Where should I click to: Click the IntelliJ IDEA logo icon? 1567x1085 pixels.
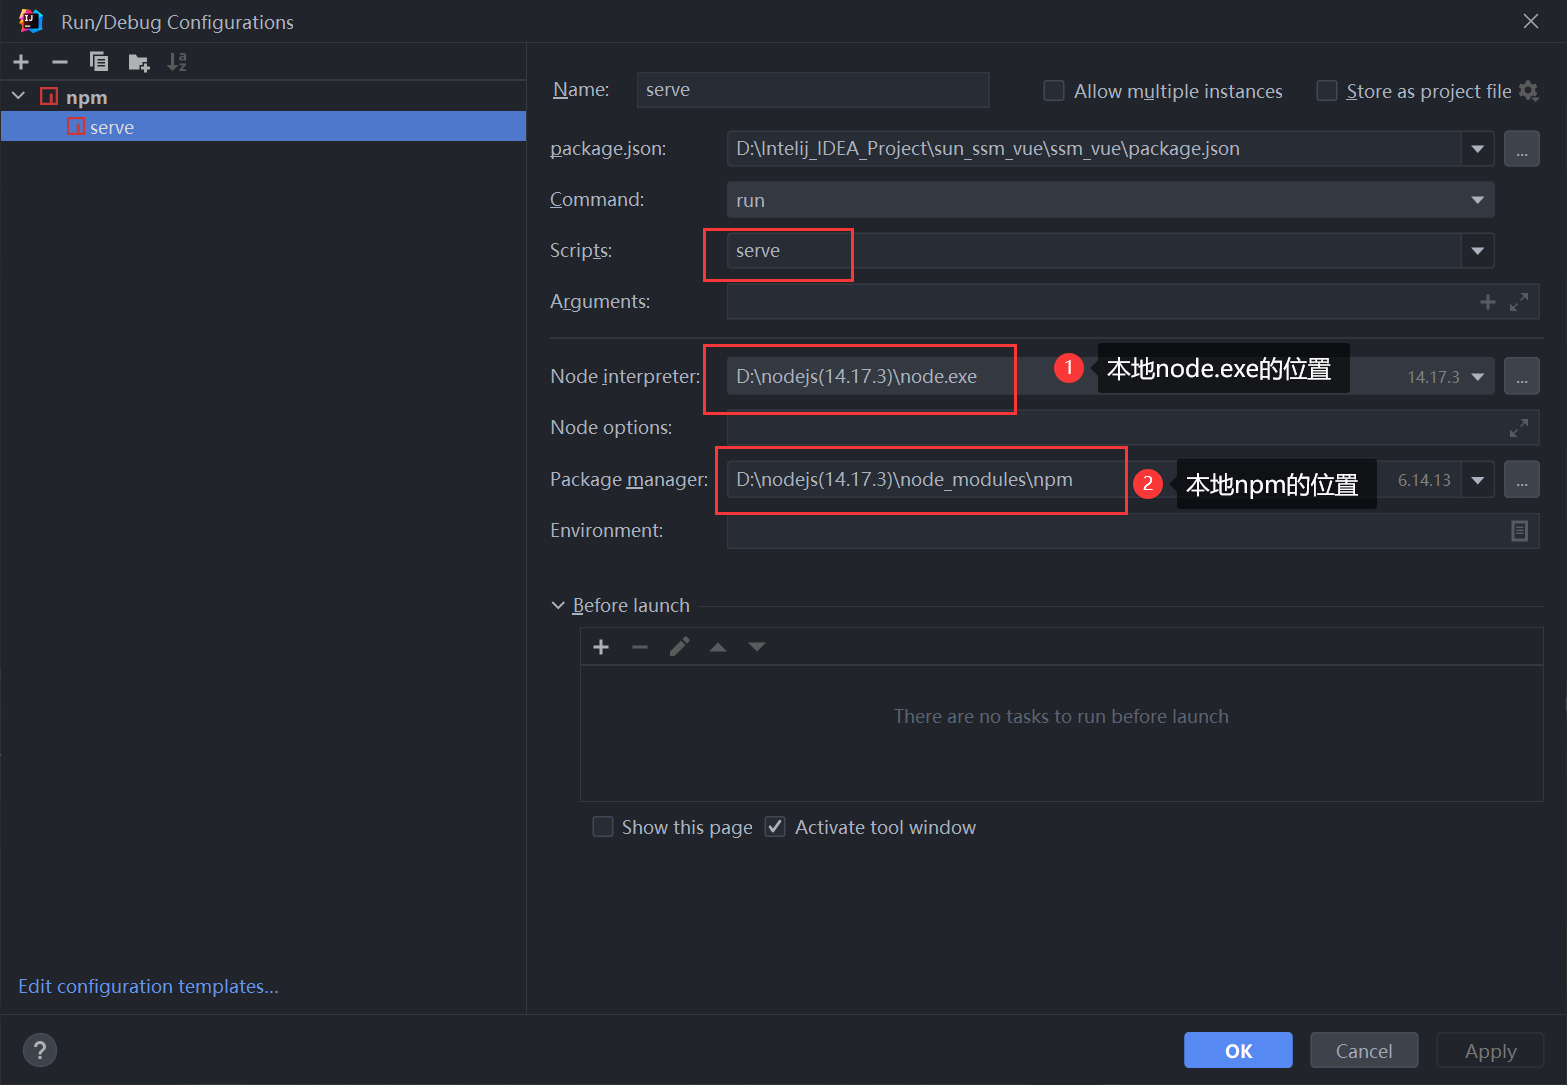pos(31,21)
